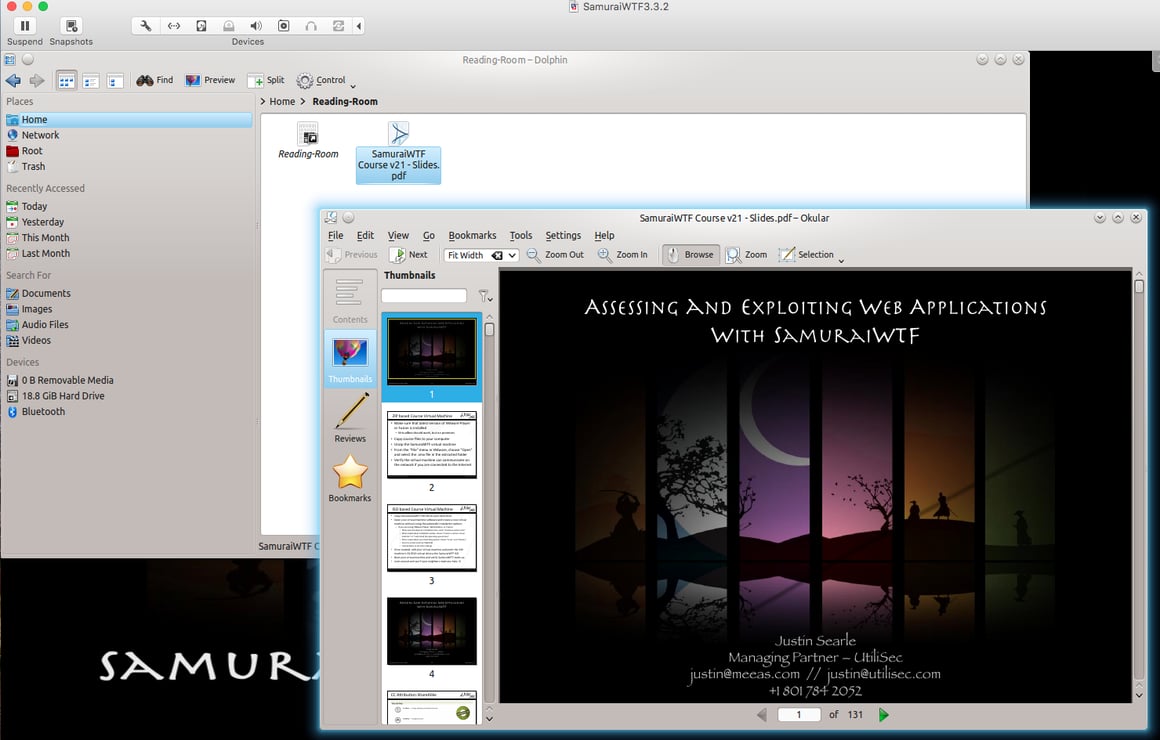Suspend the virtual machine

[24, 26]
